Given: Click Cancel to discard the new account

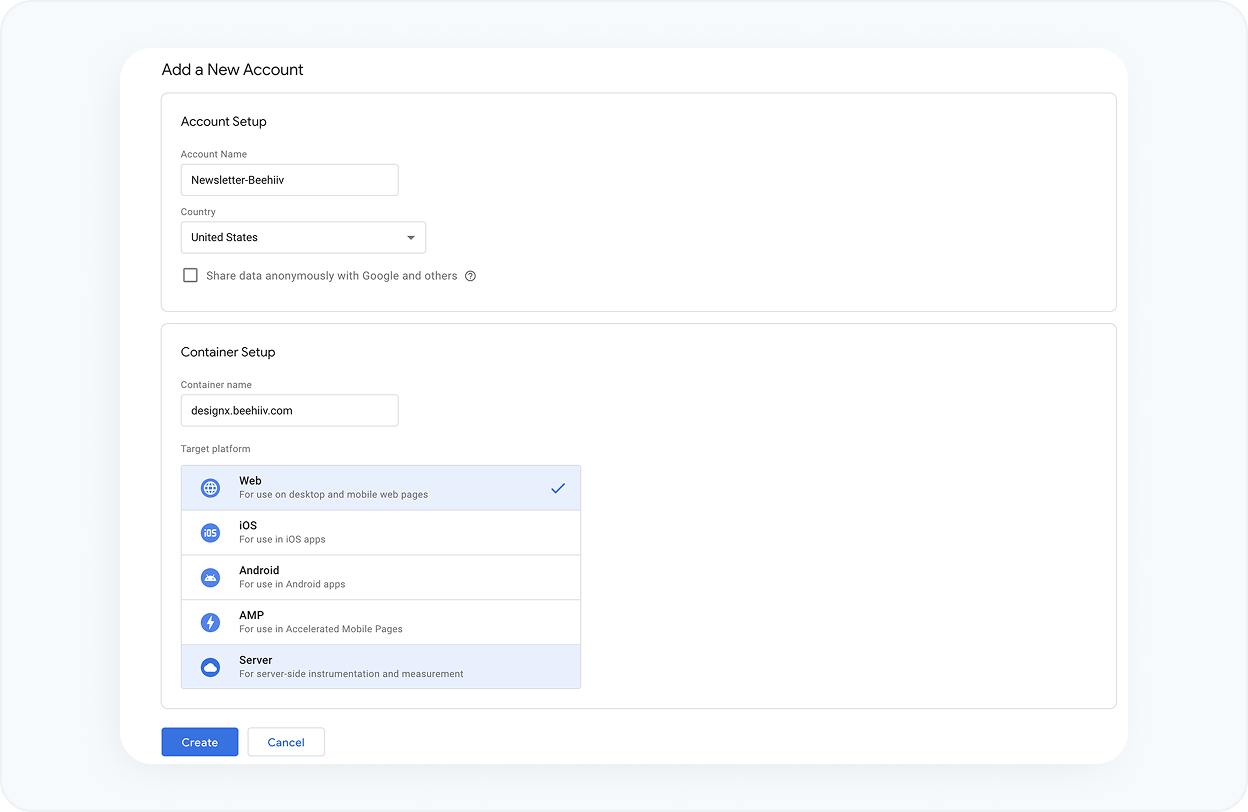Looking at the screenshot, I should [x=286, y=742].
